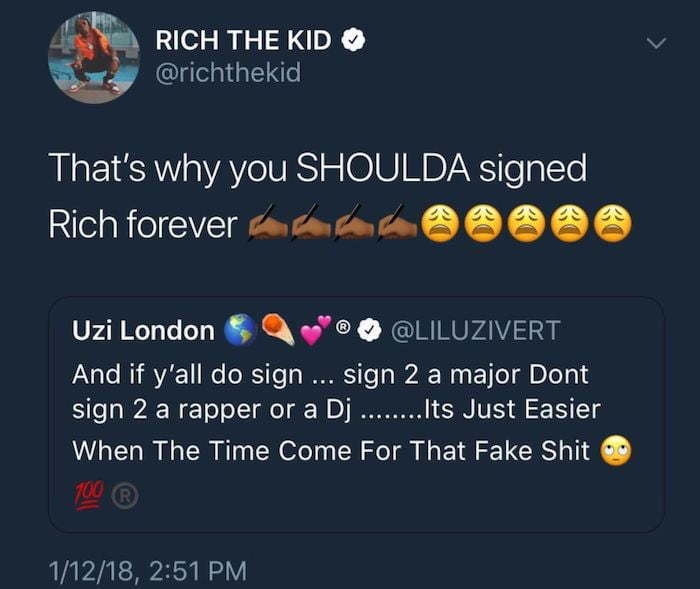The image size is (700, 589).
Task: Click the gray registered symbol after 100 emoji
Action: (x=125, y=496)
